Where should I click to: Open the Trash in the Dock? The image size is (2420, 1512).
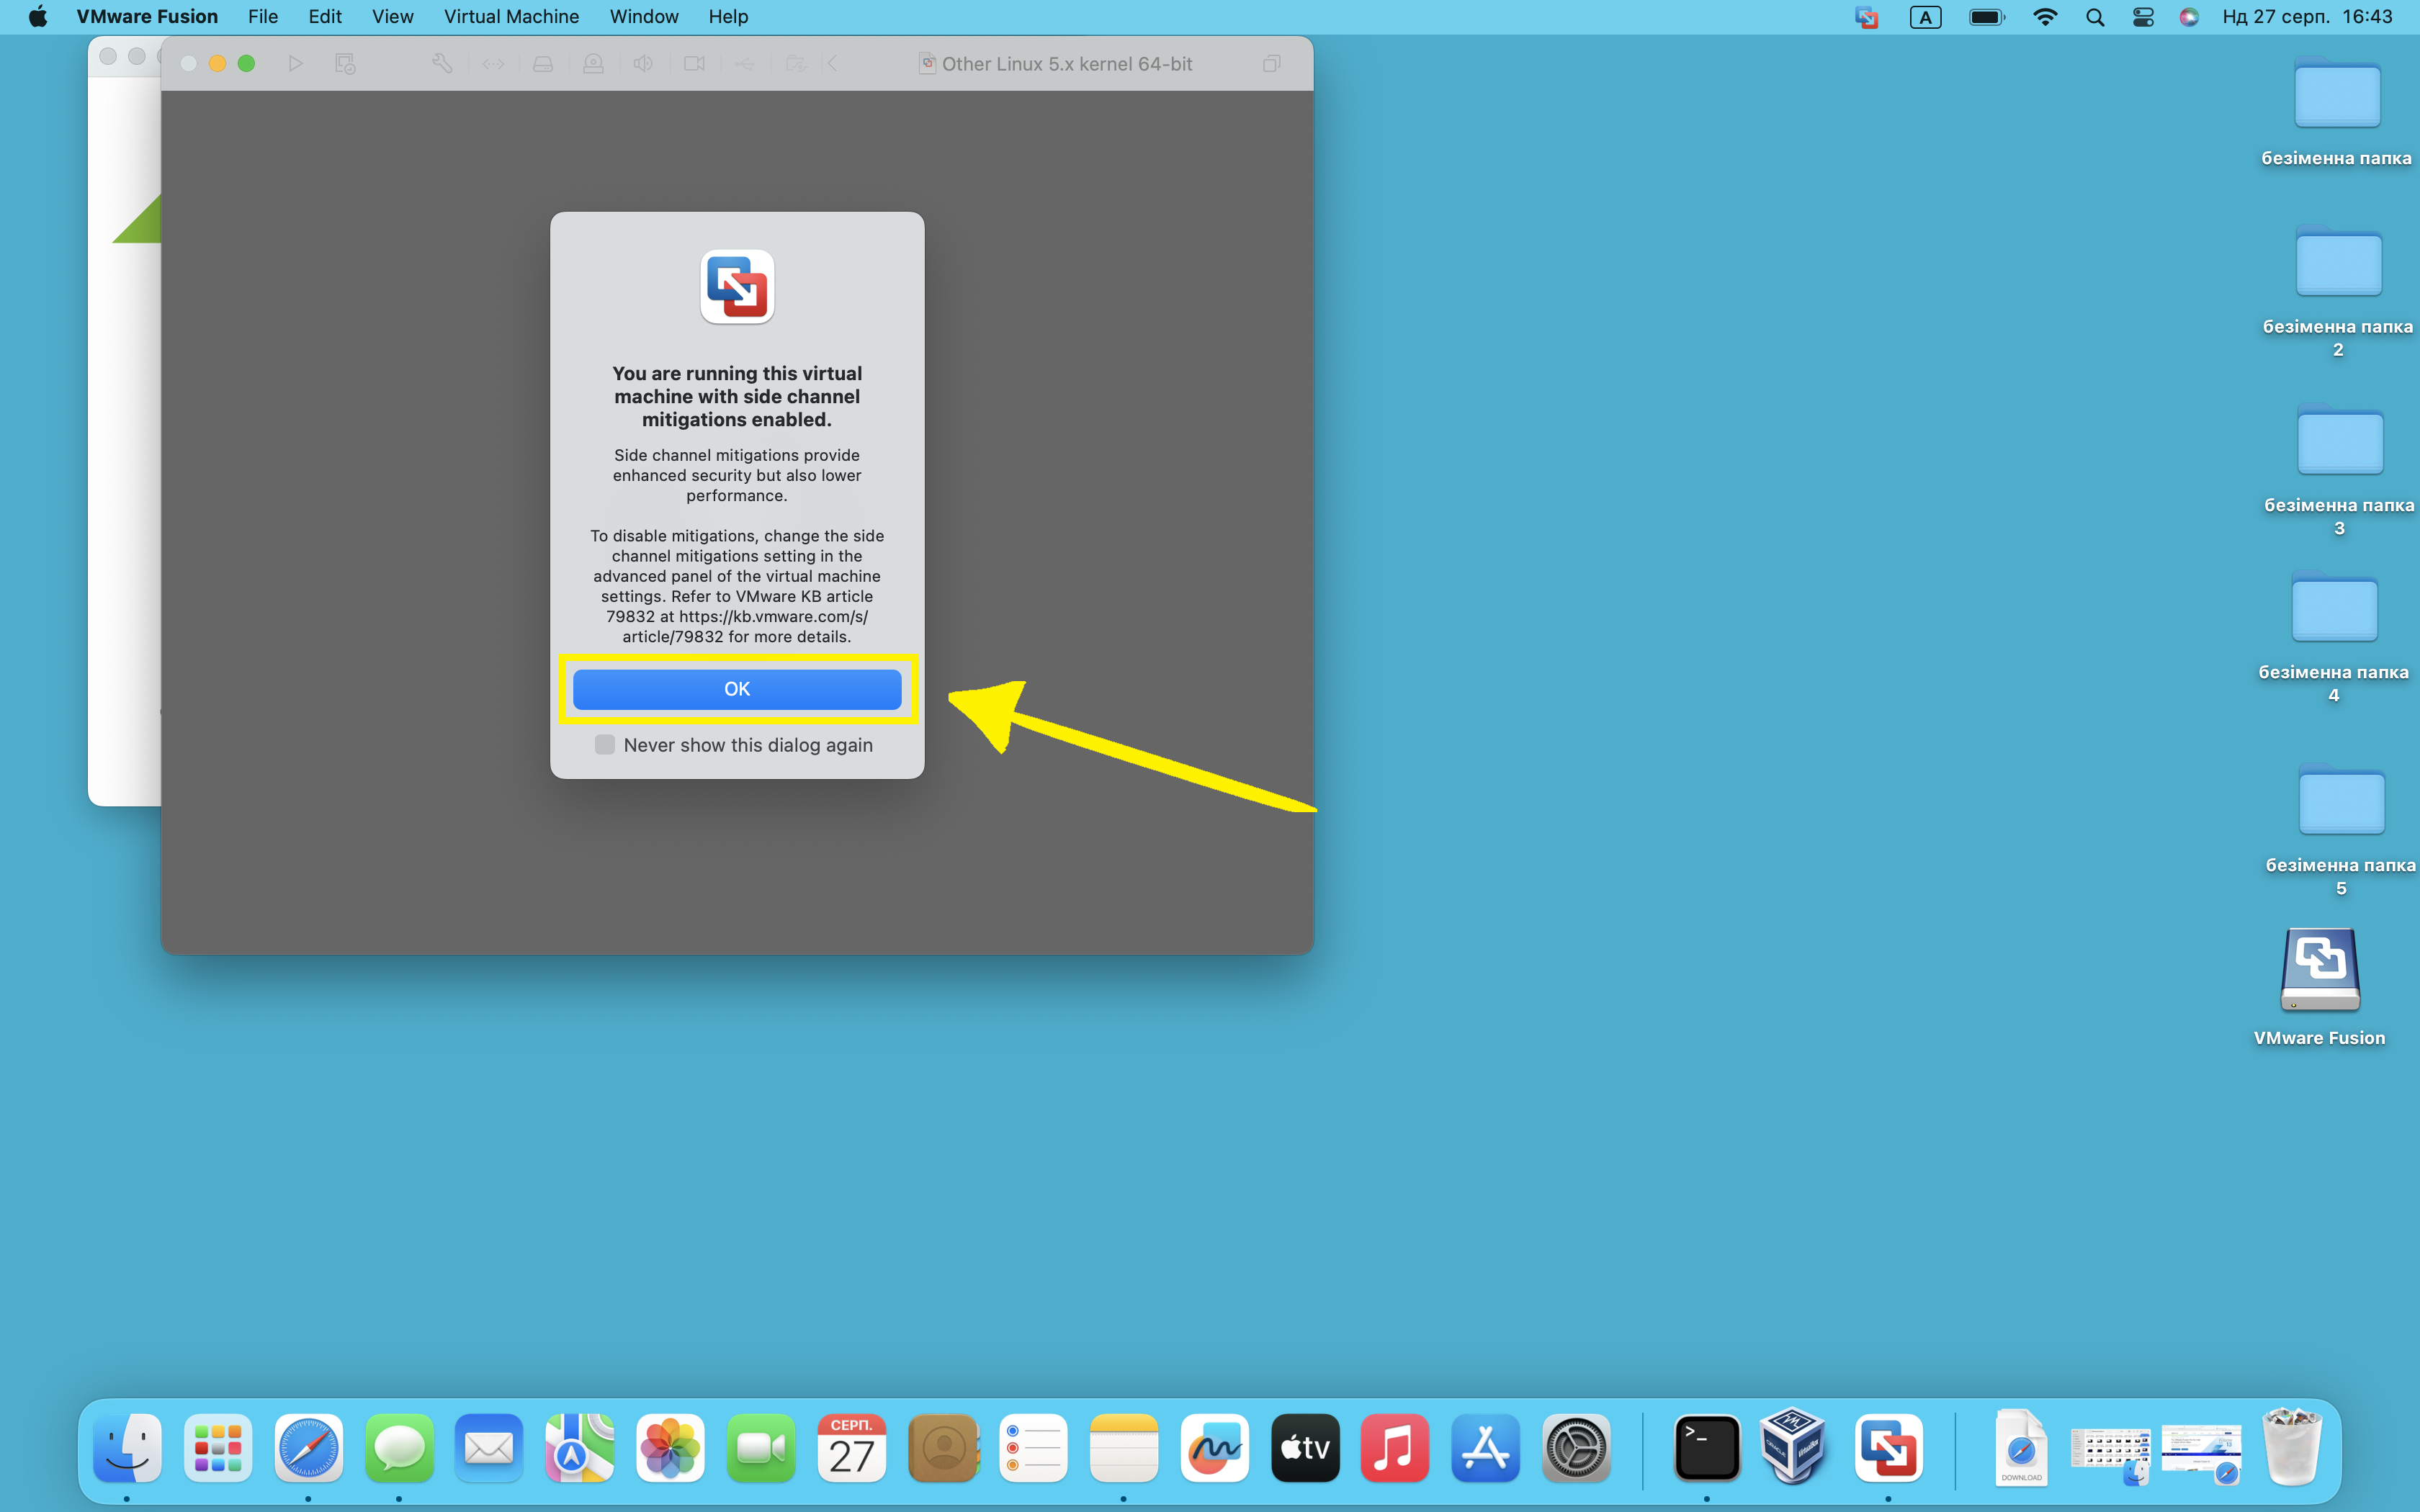pyautogui.click(x=2291, y=1448)
